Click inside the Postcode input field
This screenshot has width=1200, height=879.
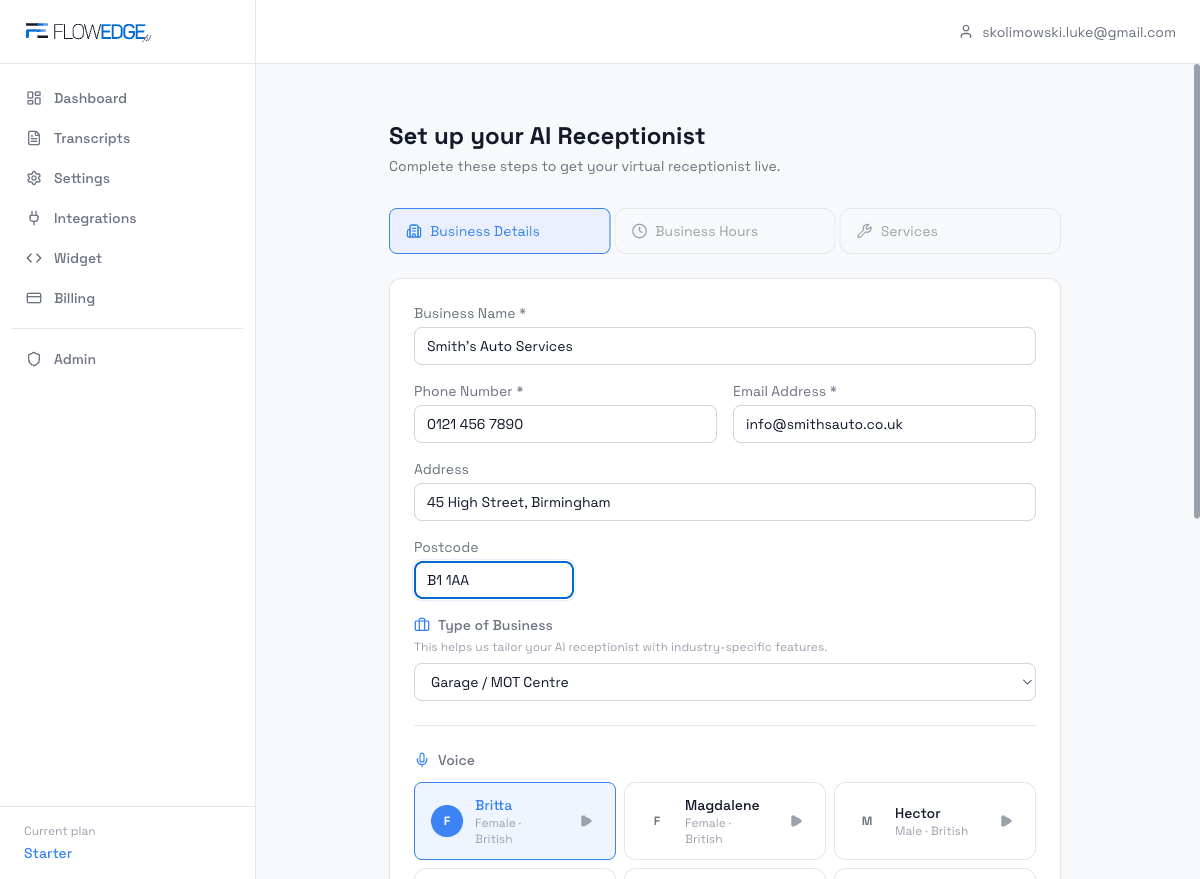pyautogui.click(x=493, y=580)
